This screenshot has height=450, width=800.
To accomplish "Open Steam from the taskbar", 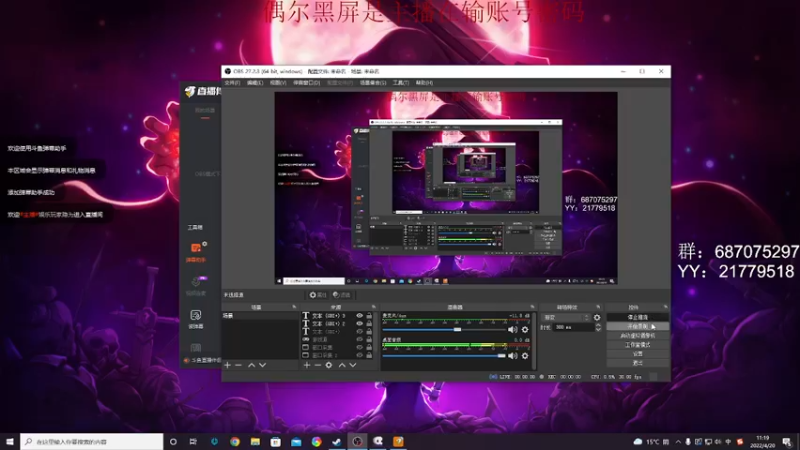I will 337,441.
